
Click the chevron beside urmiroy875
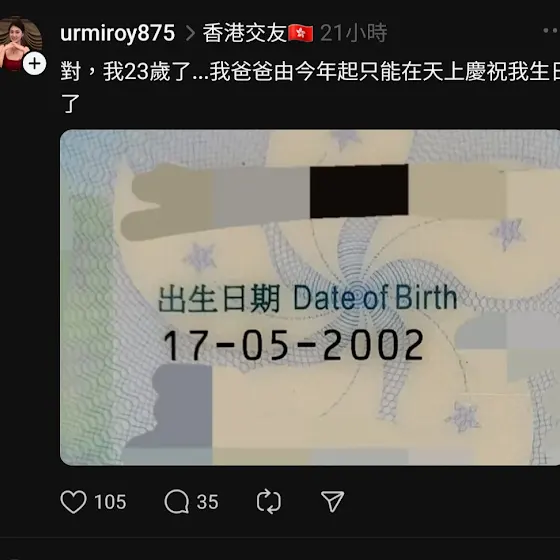point(190,34)
